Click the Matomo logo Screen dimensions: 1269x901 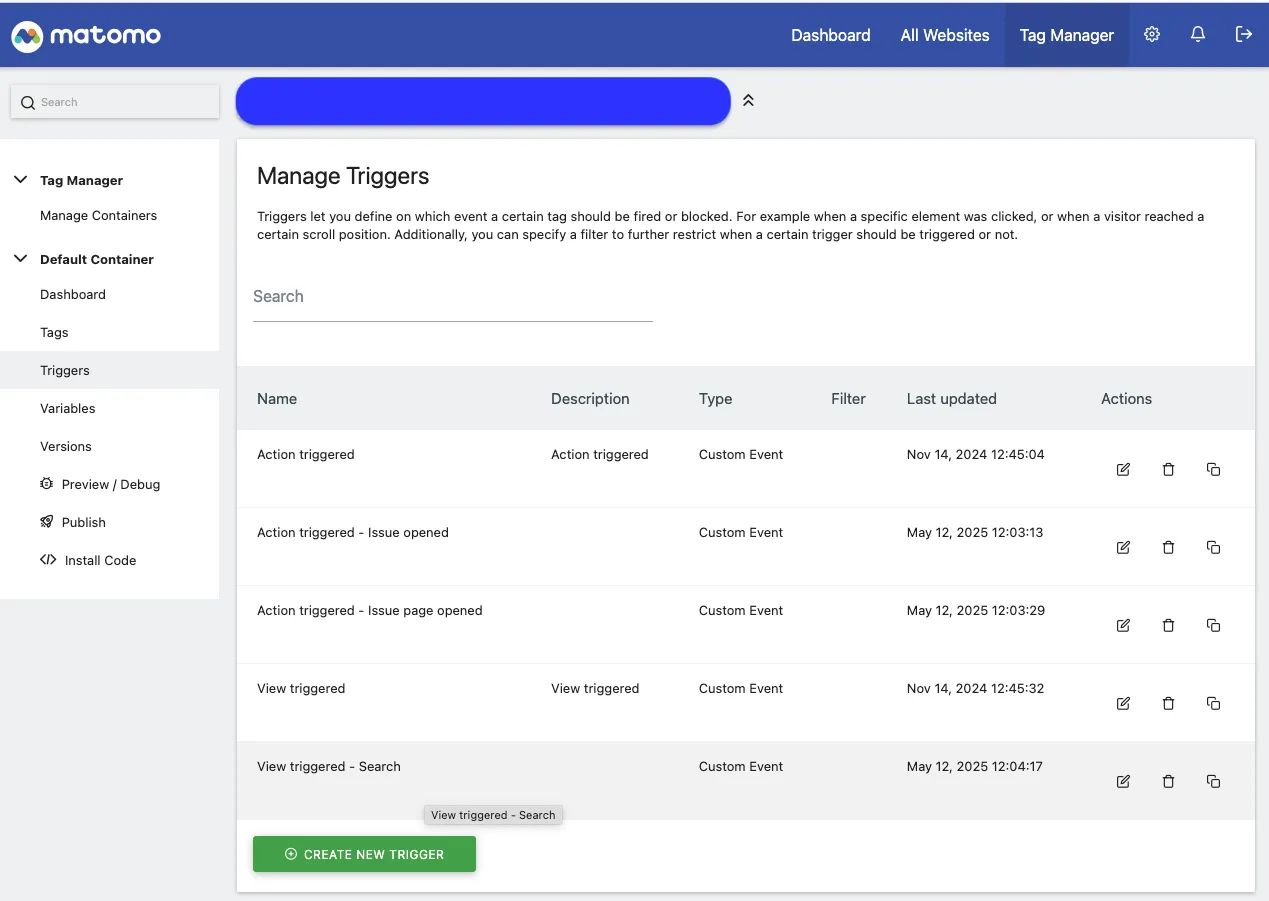pyautogui.click(x=86, y=36)
